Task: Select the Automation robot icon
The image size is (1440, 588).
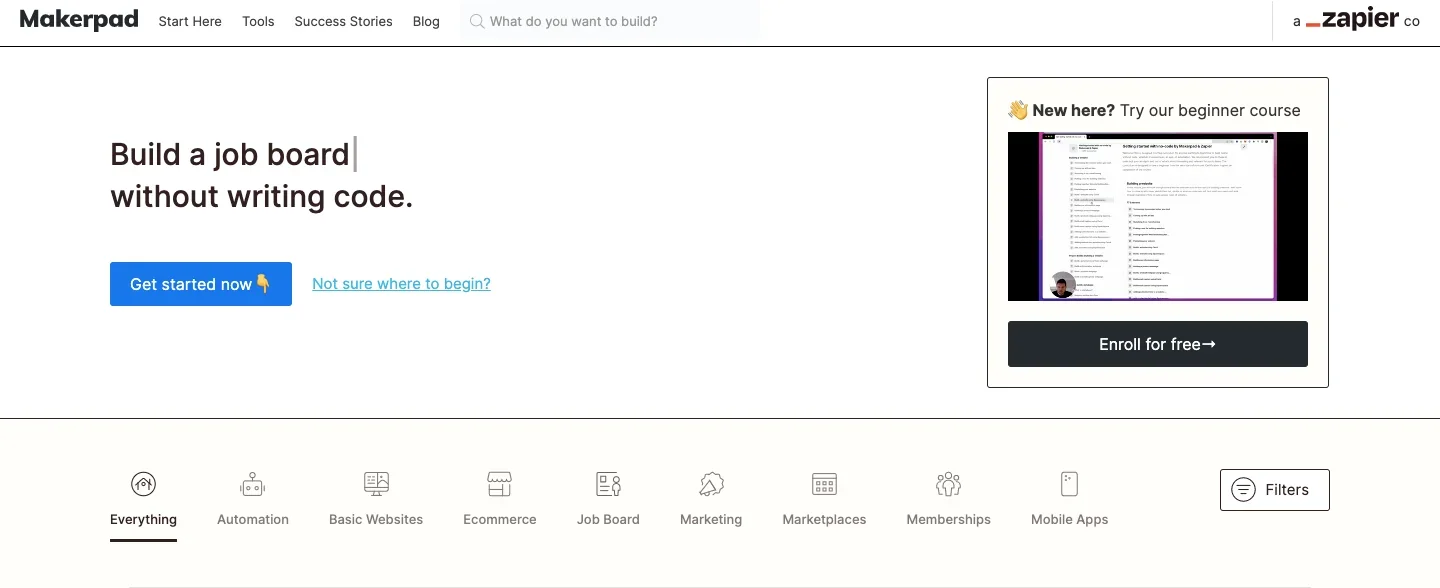Action: pyautogui.click(x=253, y=485)
